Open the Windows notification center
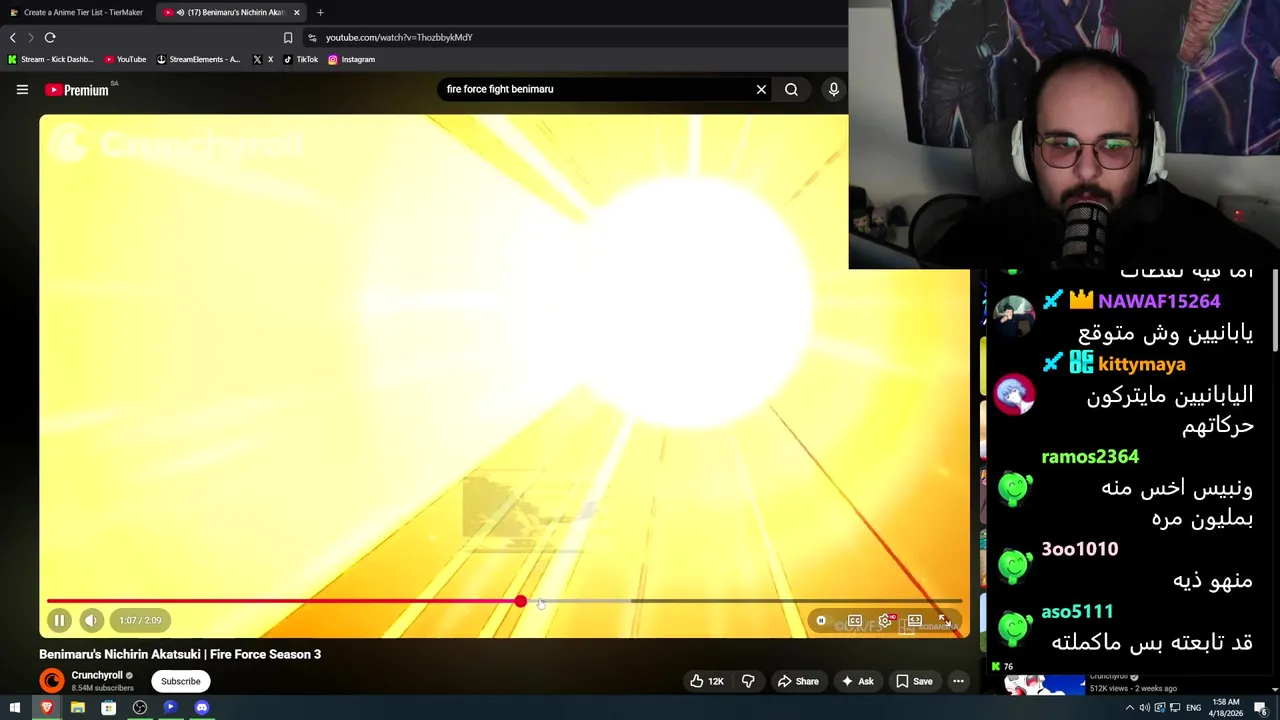Viewport: 1280px width, 720px height. pyautogui.click(x=1260, y=707)
